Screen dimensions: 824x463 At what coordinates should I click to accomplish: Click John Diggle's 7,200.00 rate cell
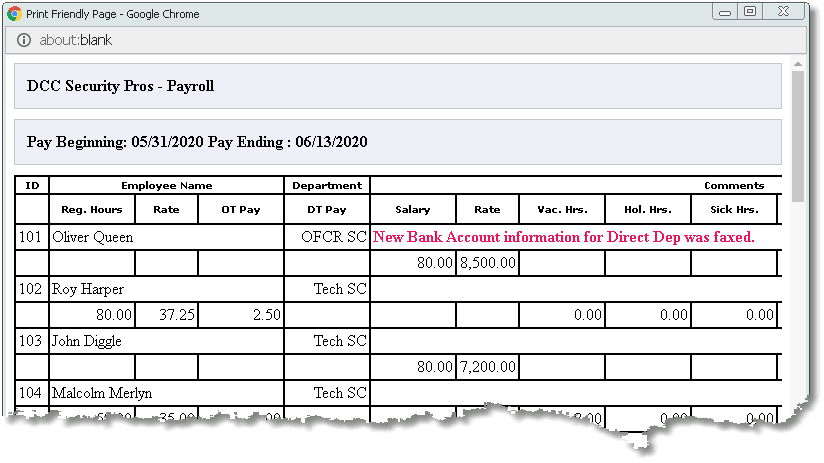point(488,367)
